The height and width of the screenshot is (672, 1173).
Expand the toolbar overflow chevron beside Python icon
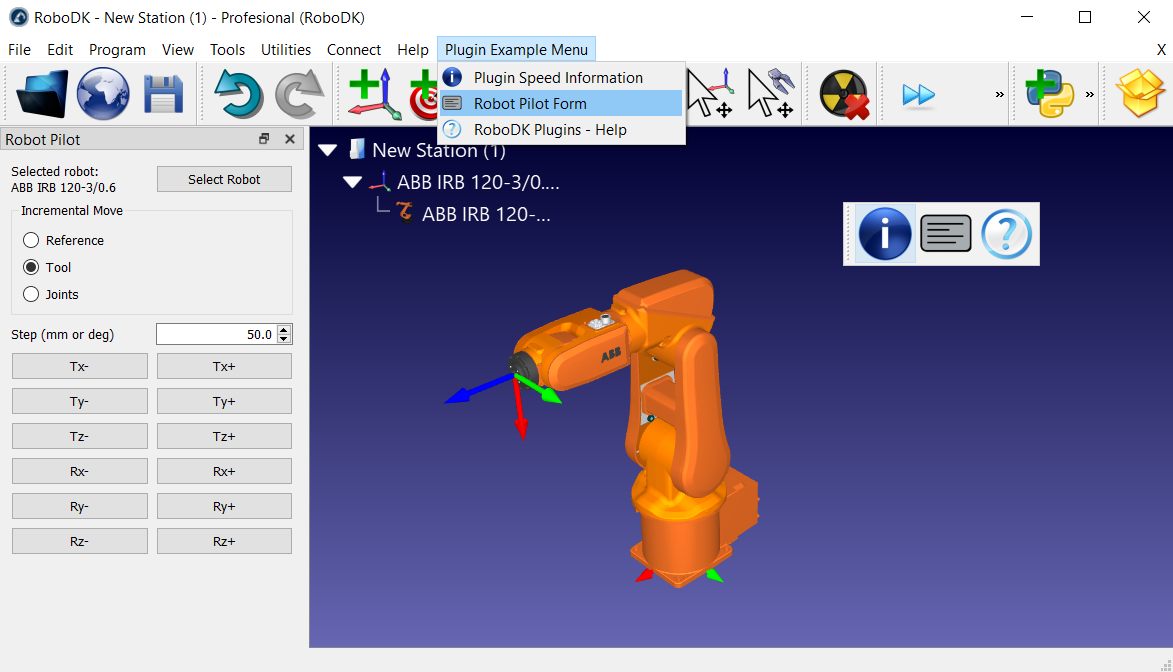point(1090,94)
